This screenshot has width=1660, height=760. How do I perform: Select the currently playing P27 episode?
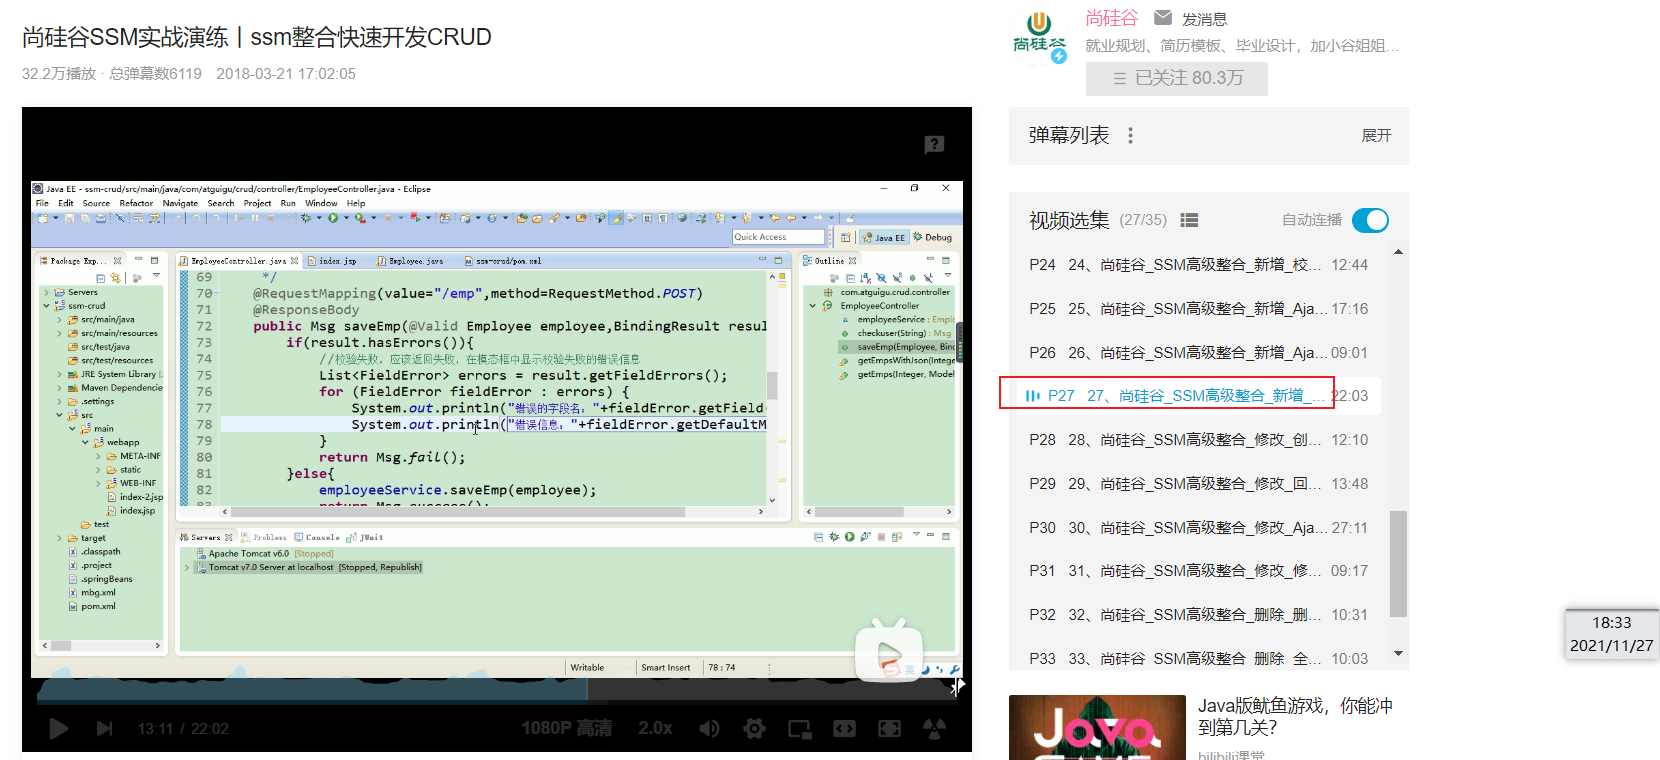coord(1198,396)
